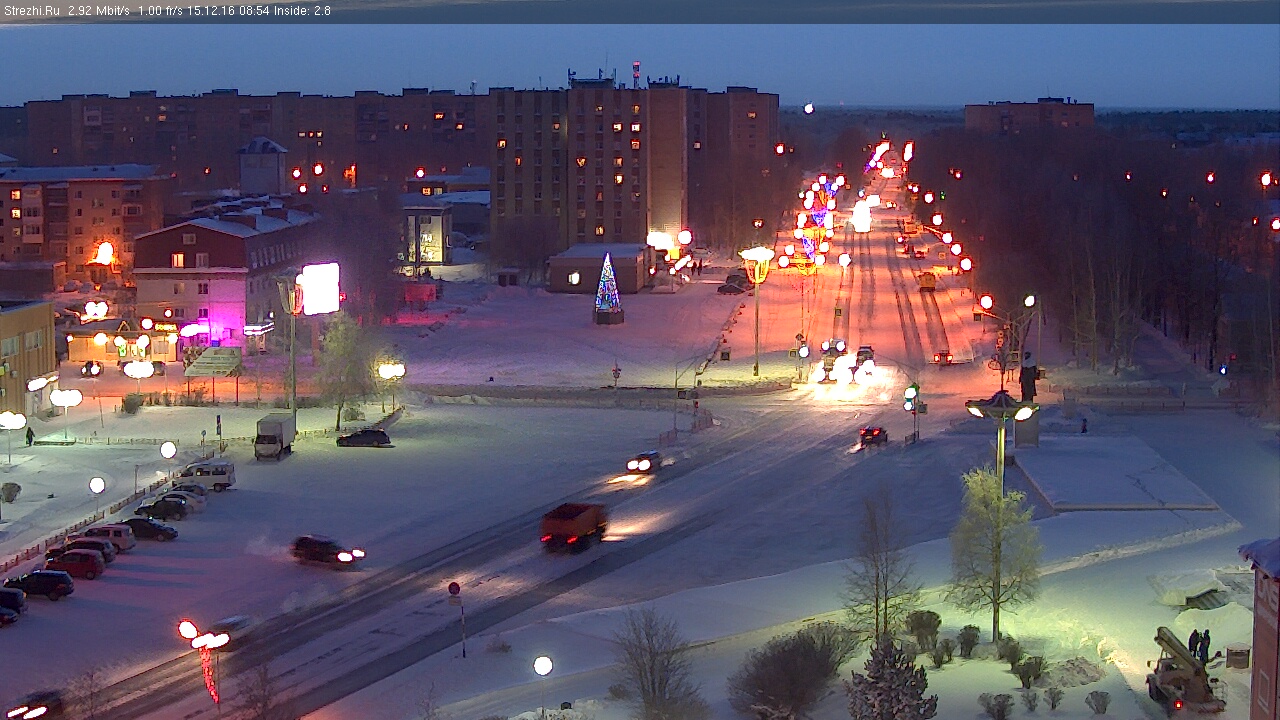Viewport: 1280px width, 720px height.
Task: Click the "Strezhi.Ru" overlay text
Action: (x=32, y=11)
